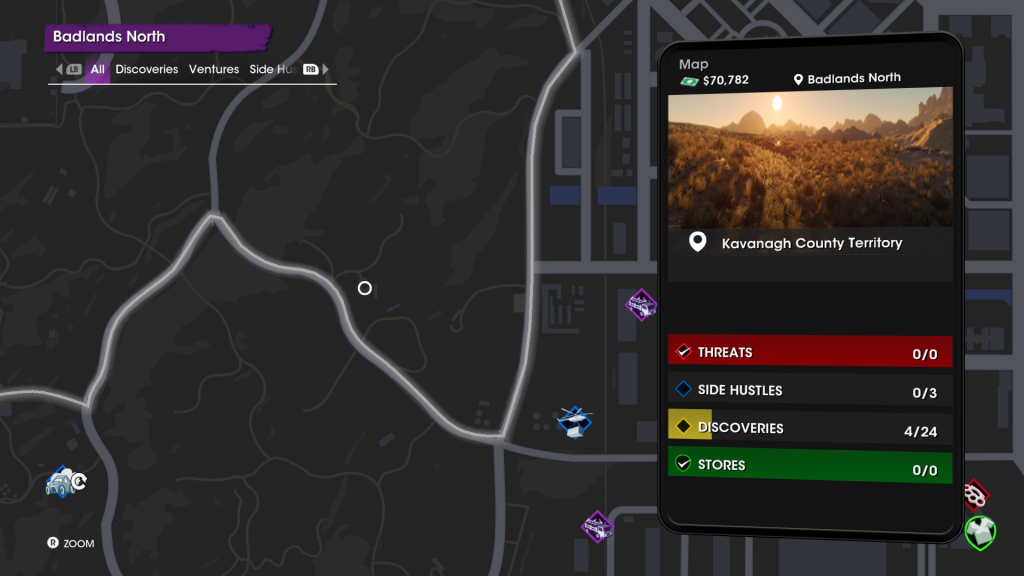The width and height of the screenshot is (1024, 576).
Task: Click the Badlands North pin in the phone header
Action: (797, 79)
